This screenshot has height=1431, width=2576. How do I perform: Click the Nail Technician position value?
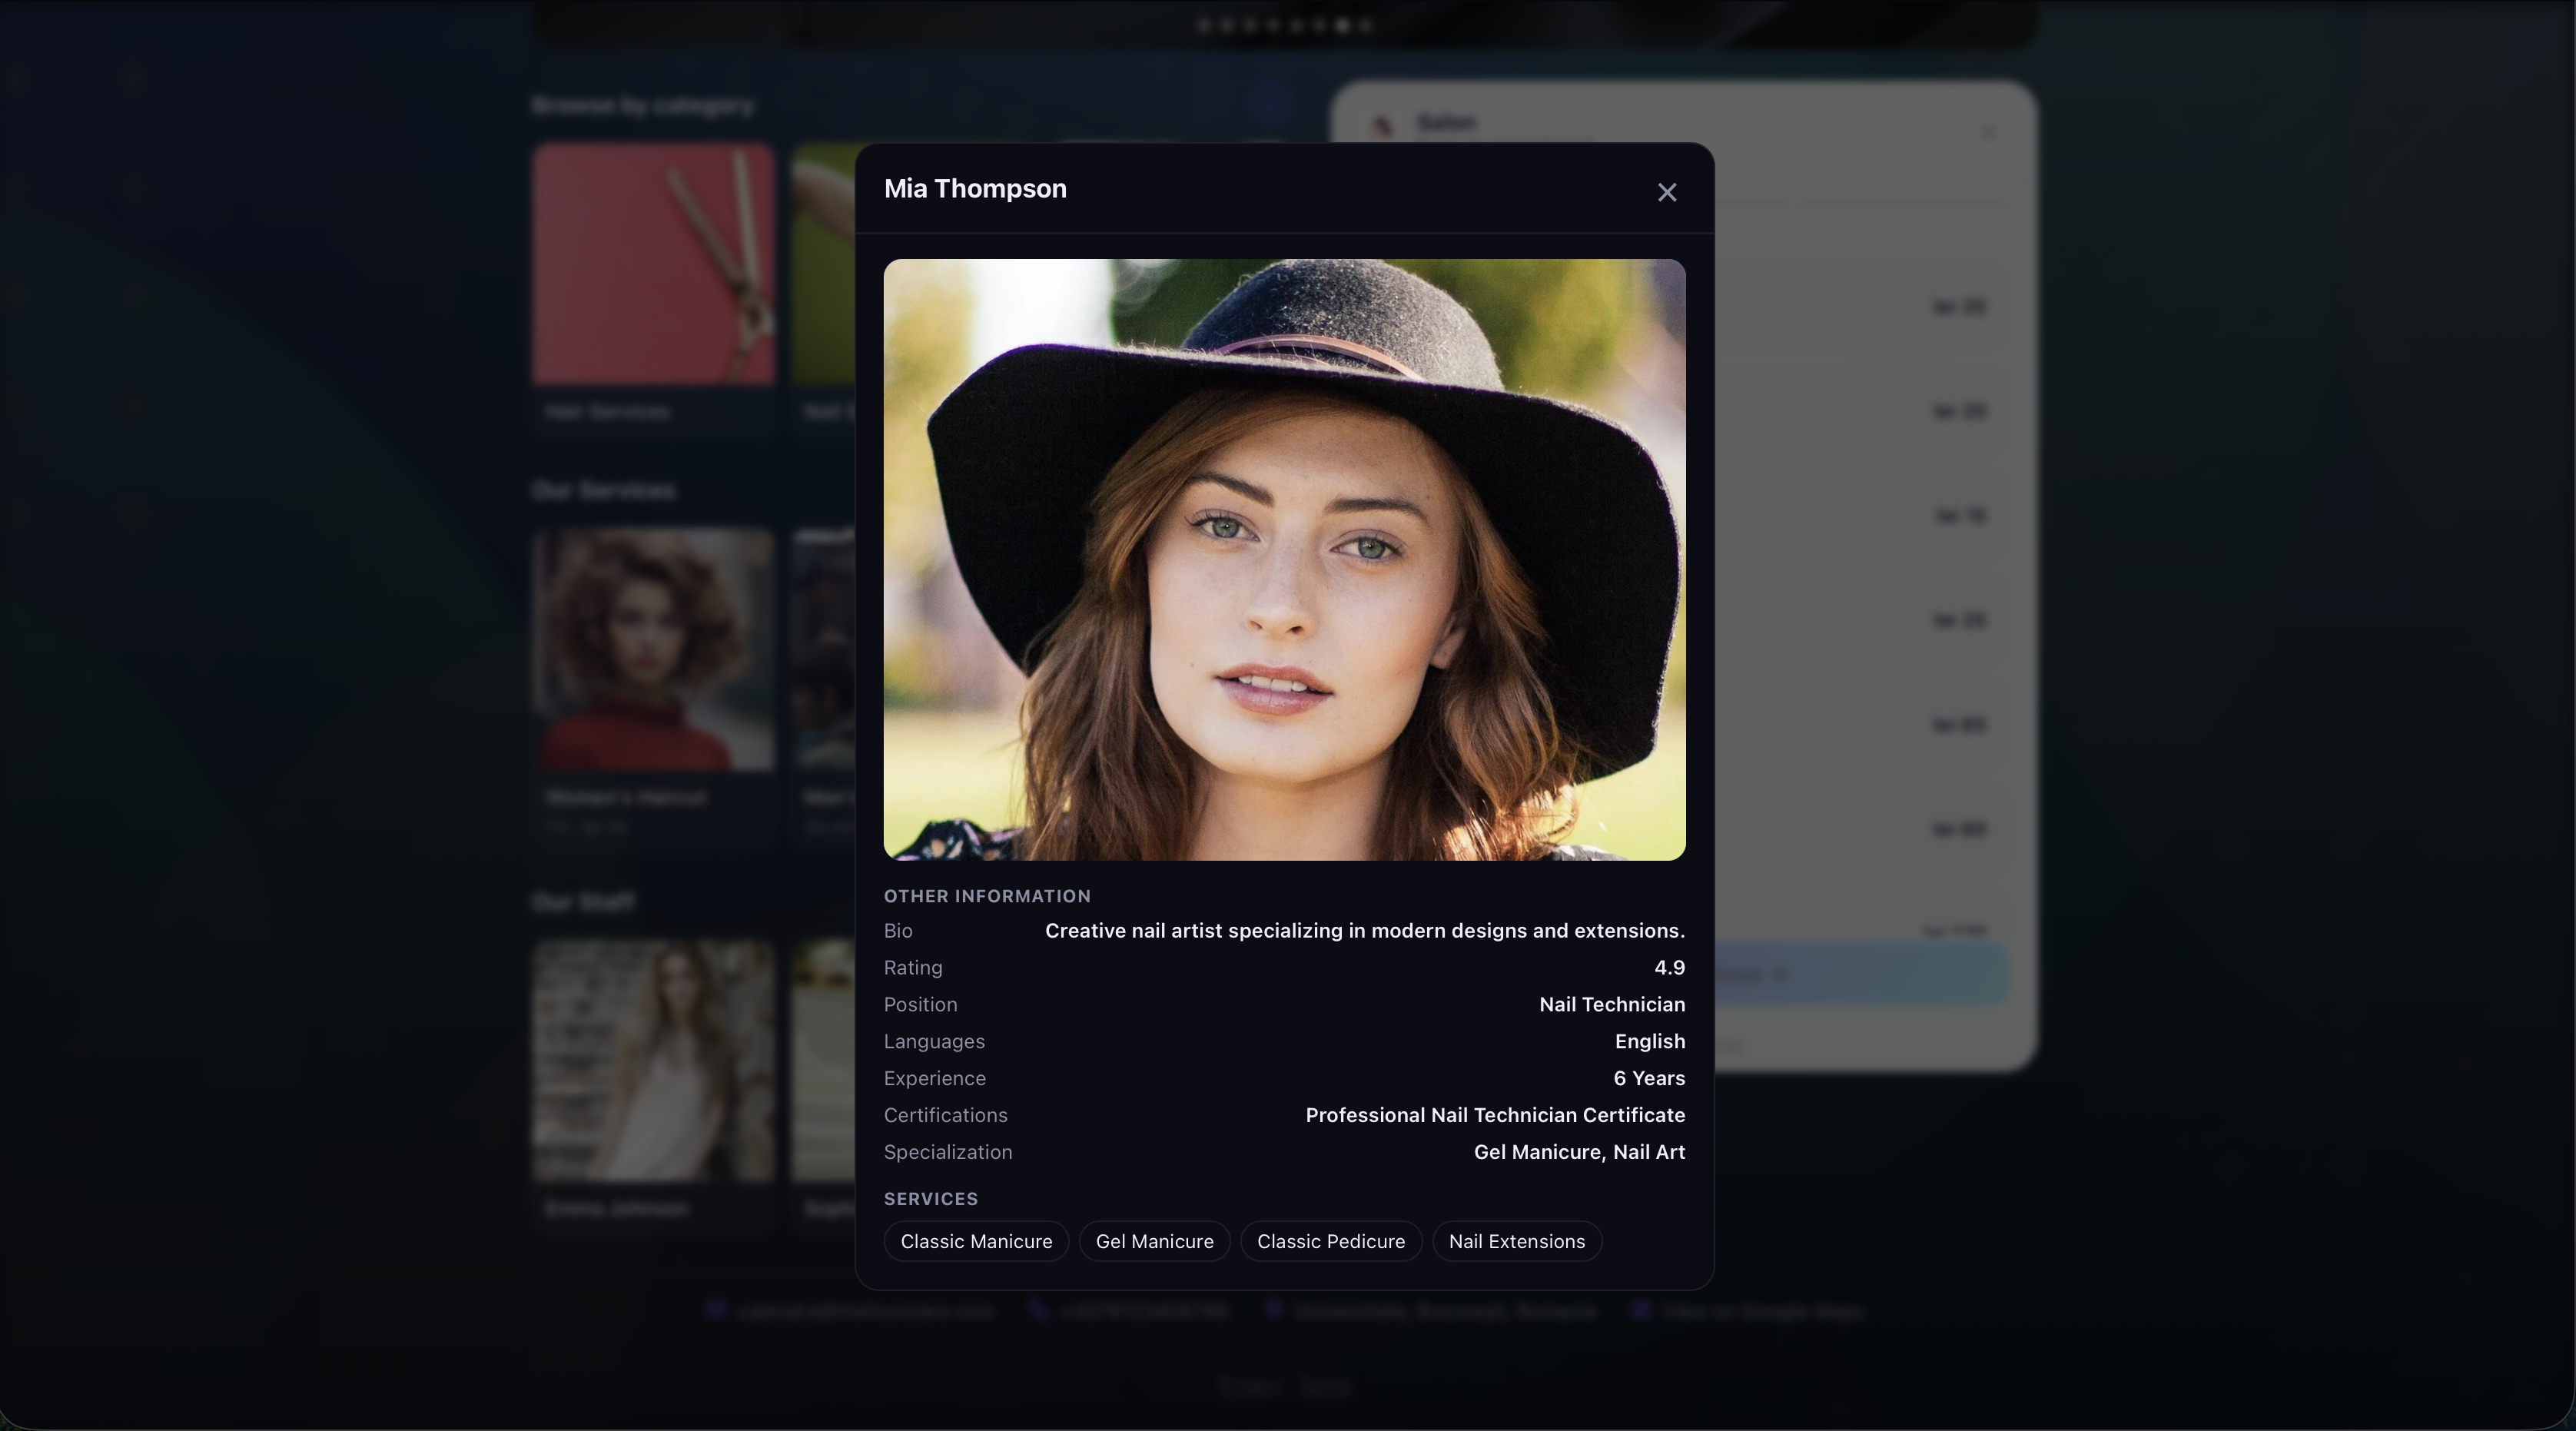(x=1611, y=1005)
